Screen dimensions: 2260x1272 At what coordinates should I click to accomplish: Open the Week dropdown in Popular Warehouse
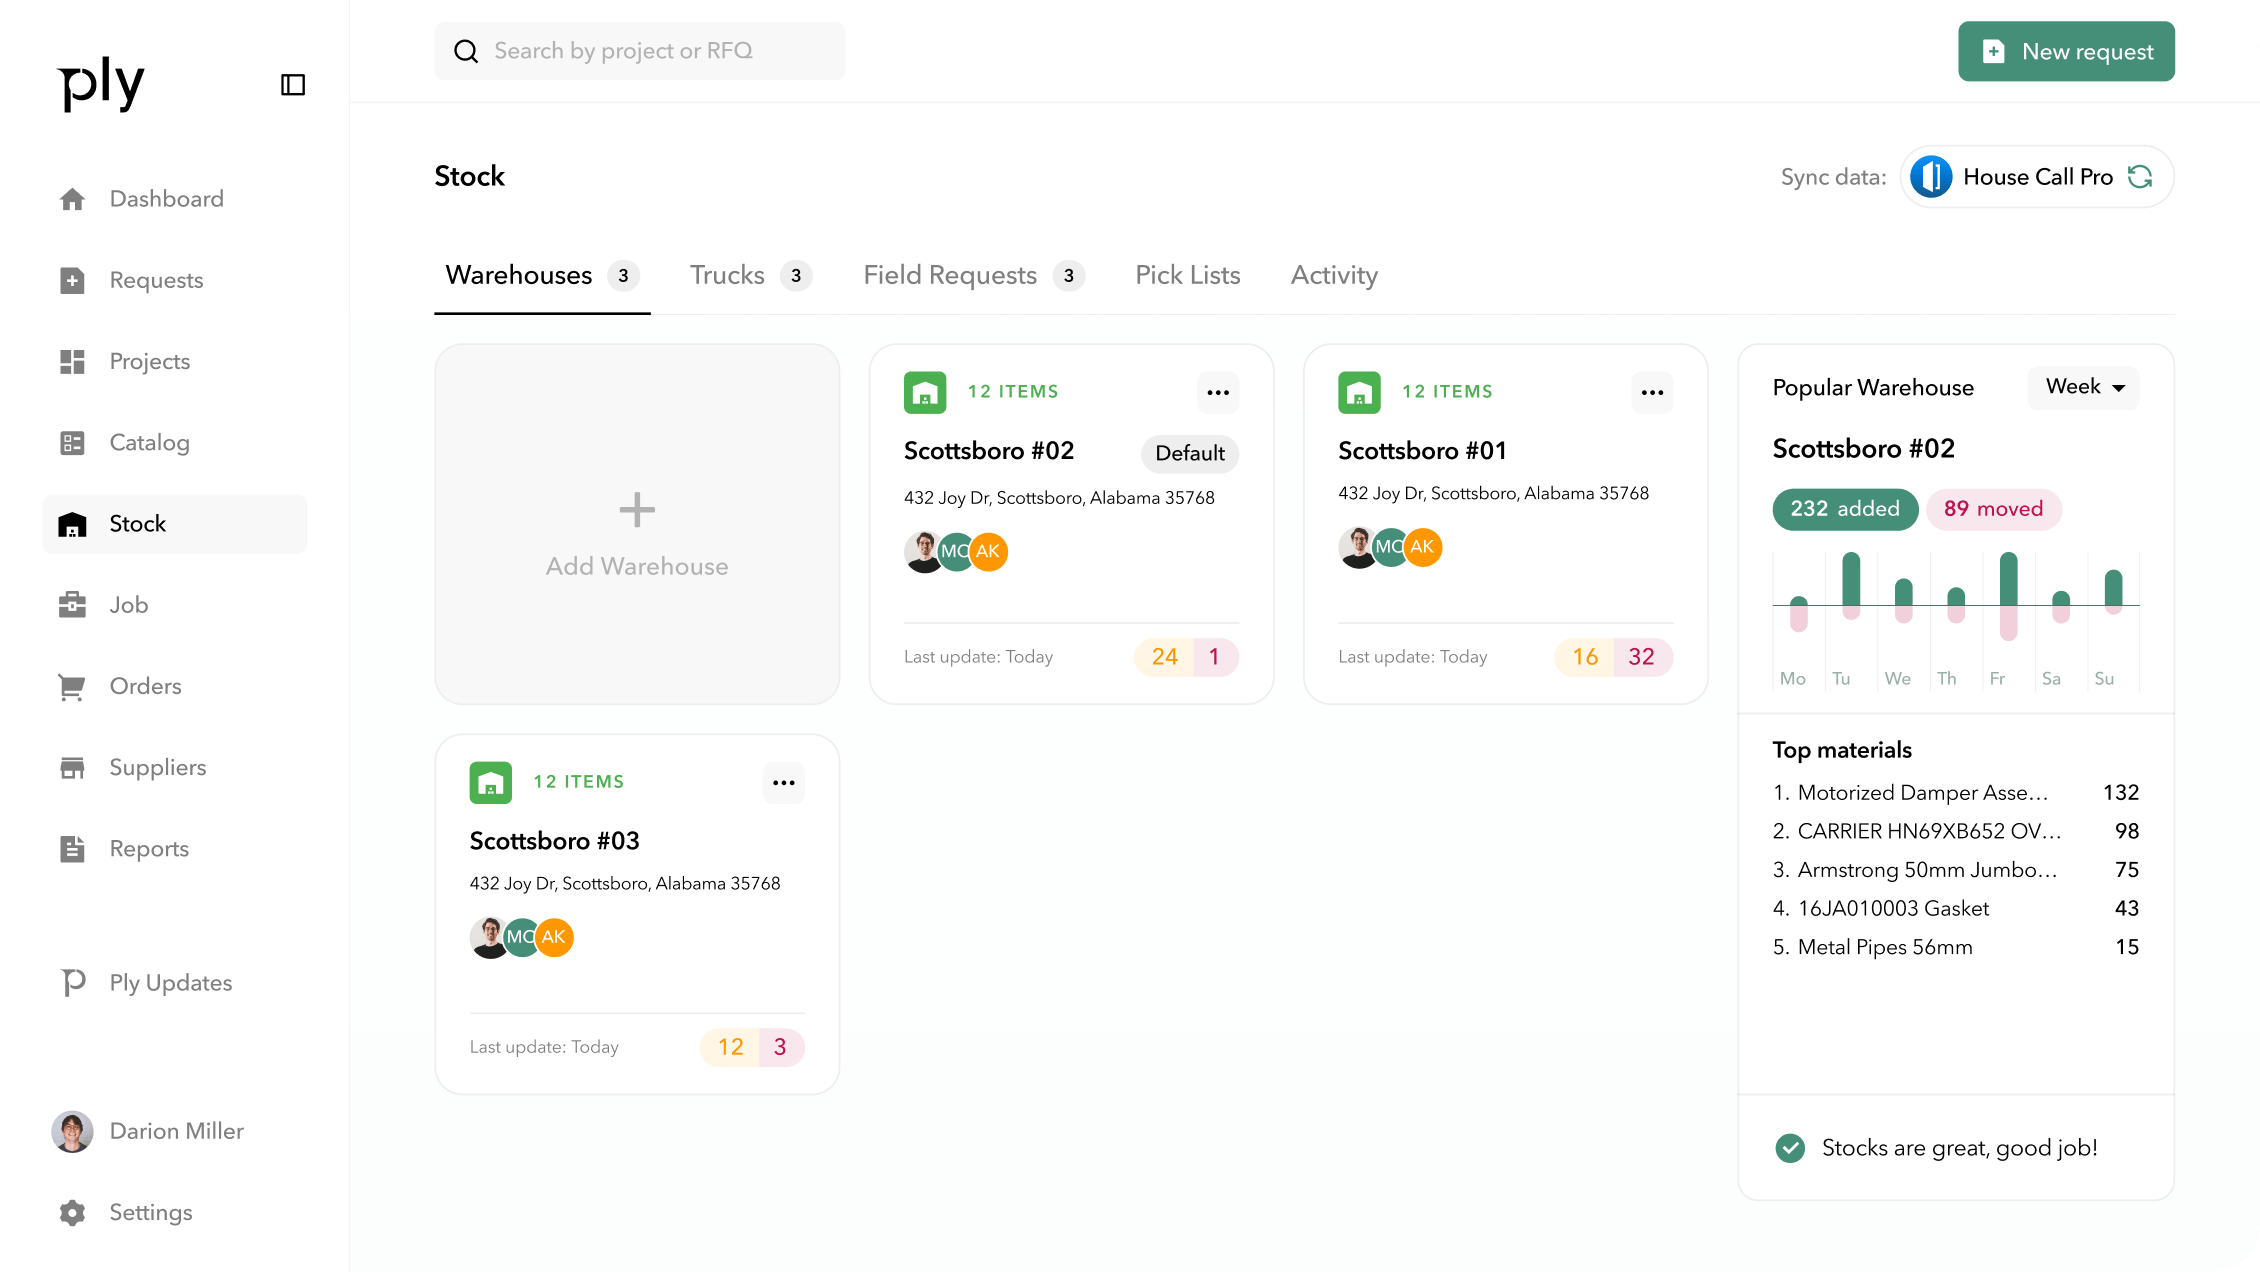coord(2083,388)
